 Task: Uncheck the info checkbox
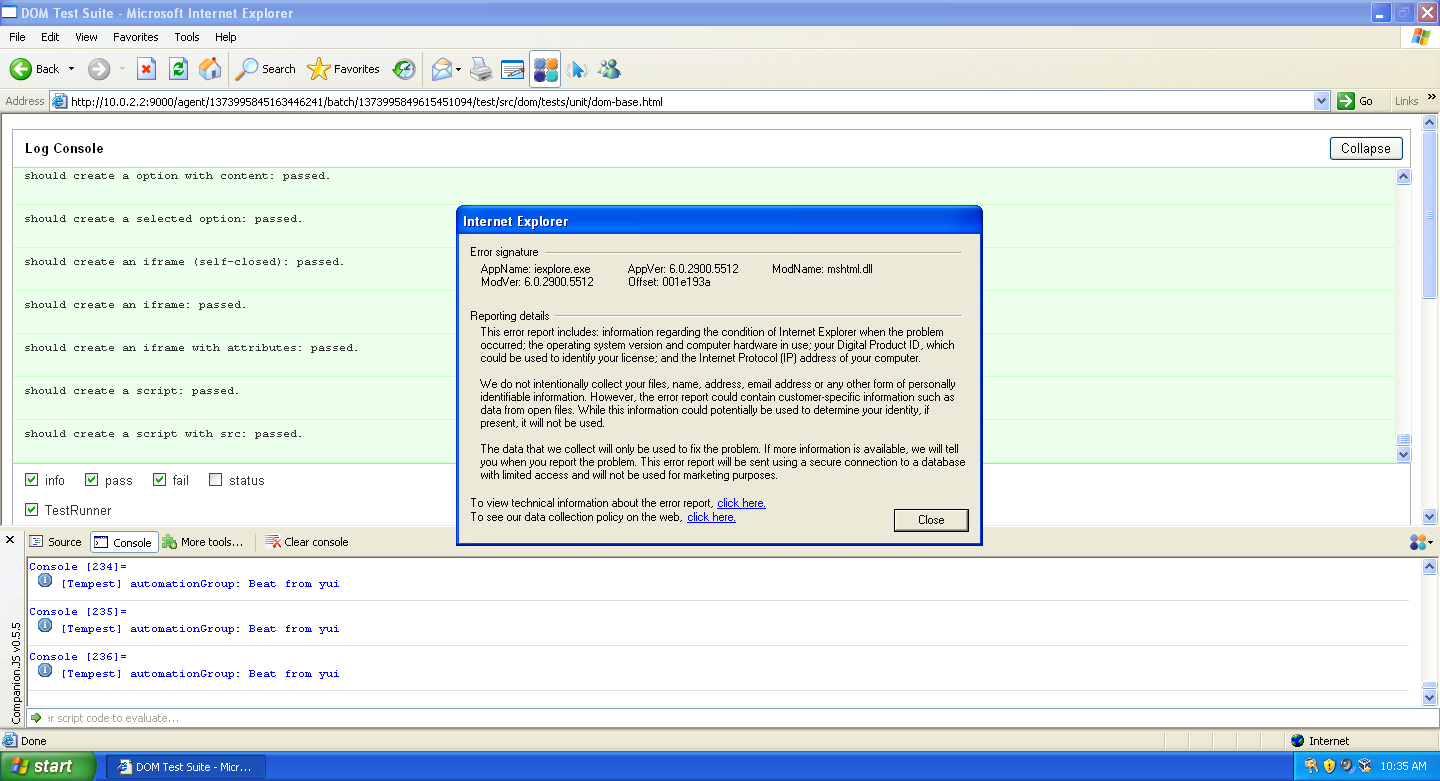click(x=31, y=480)
